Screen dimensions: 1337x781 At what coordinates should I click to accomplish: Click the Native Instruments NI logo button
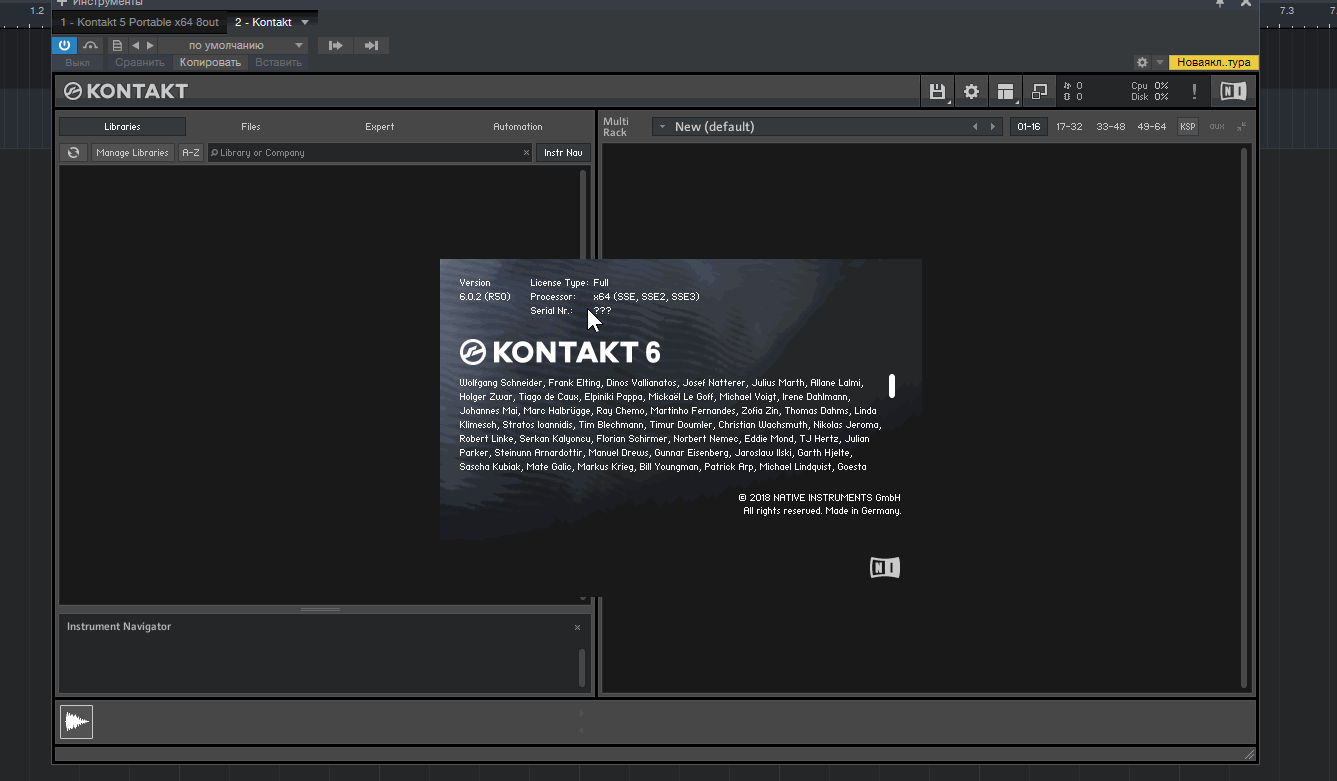1234,92
